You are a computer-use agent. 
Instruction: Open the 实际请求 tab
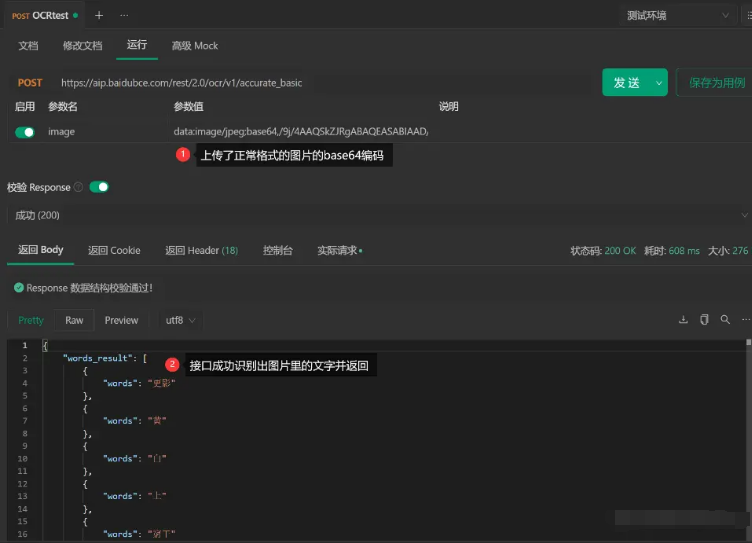340,250
